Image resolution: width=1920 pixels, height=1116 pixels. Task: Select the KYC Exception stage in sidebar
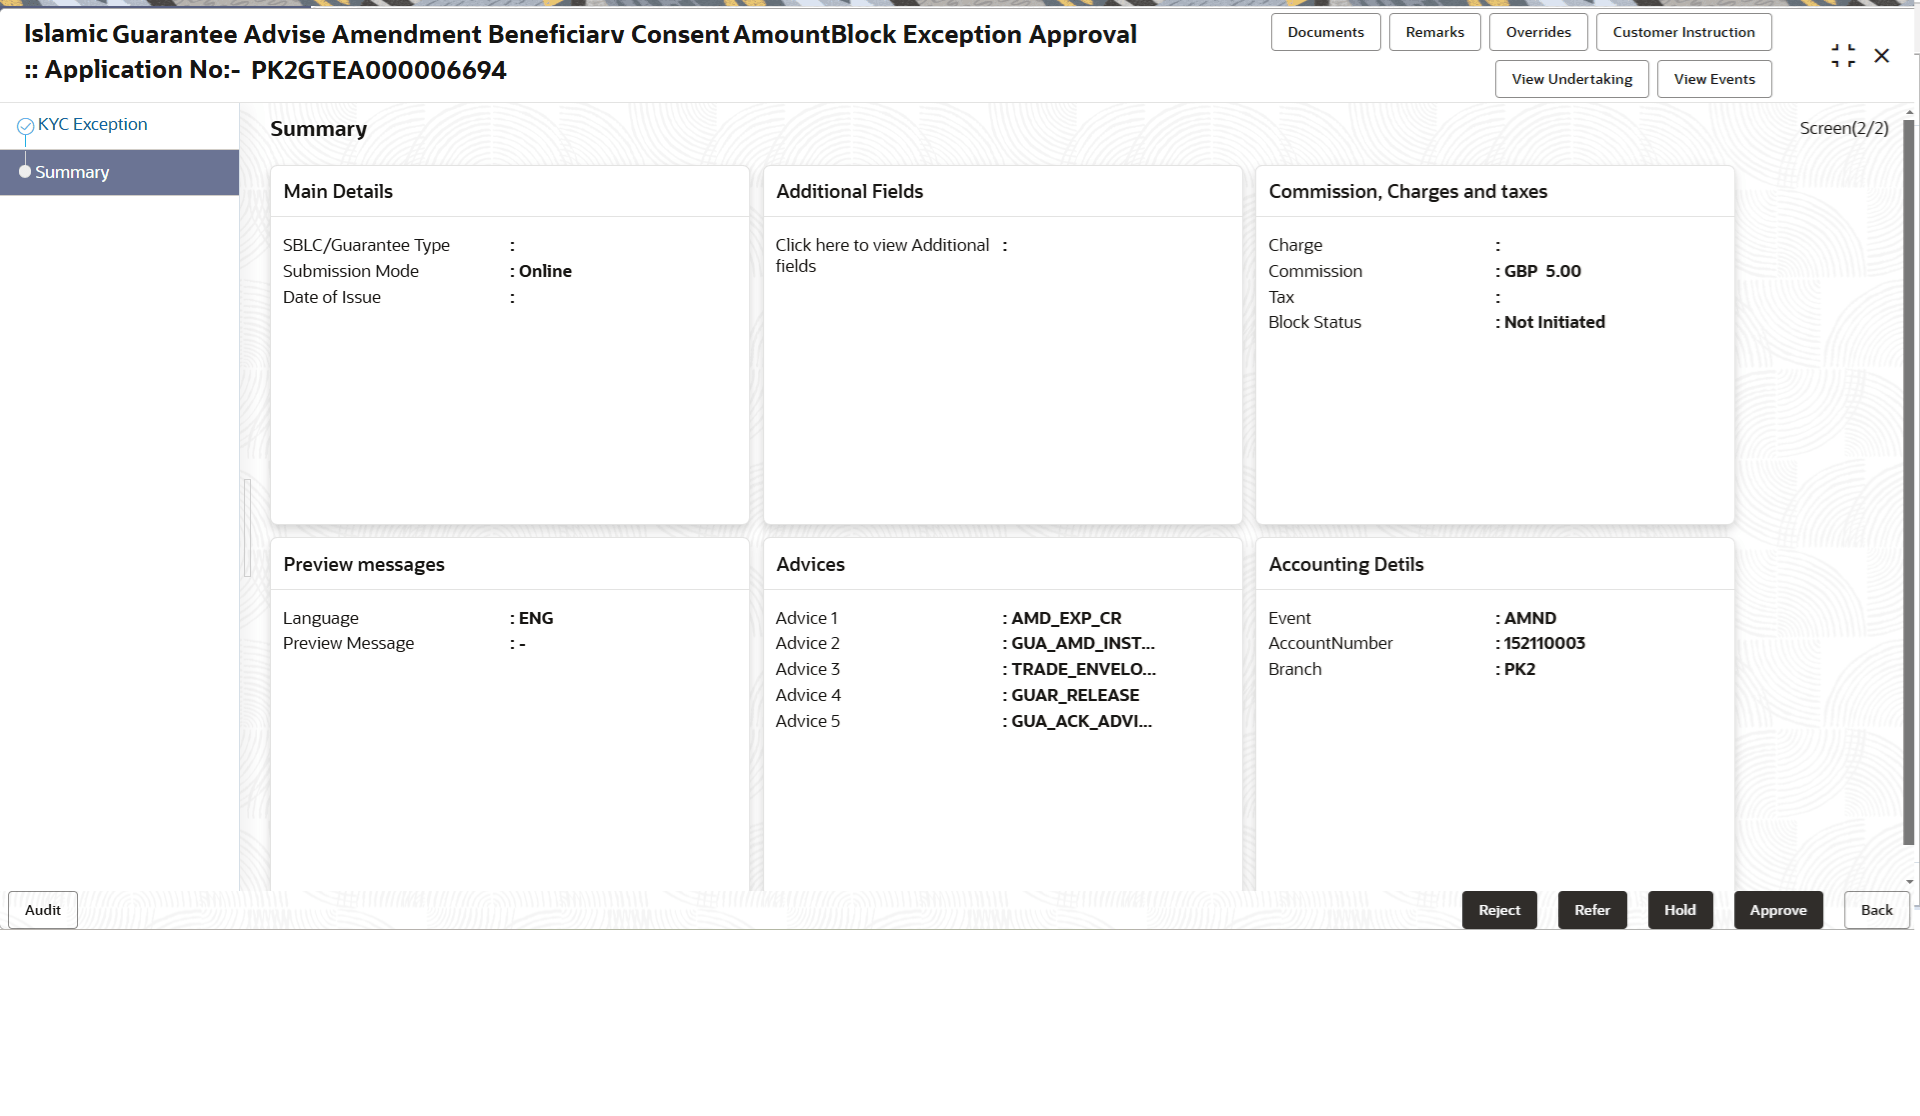[x=92, y=124]
